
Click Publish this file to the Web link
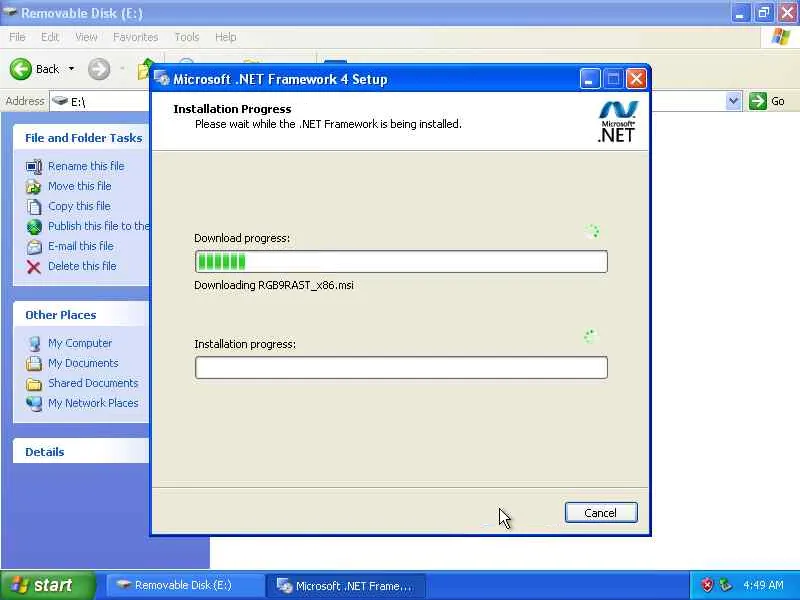98,226
